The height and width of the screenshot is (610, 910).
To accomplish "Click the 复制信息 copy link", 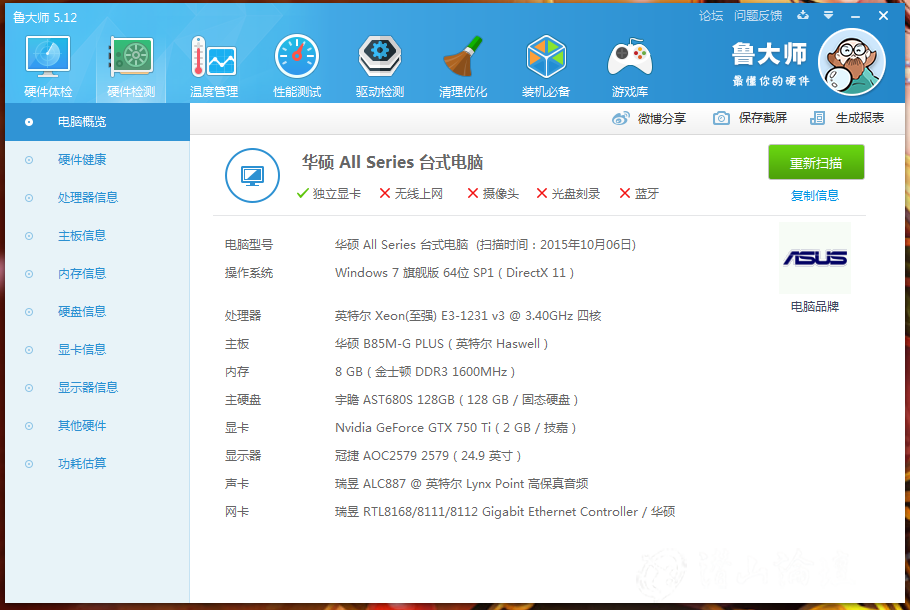I will 816,194.
